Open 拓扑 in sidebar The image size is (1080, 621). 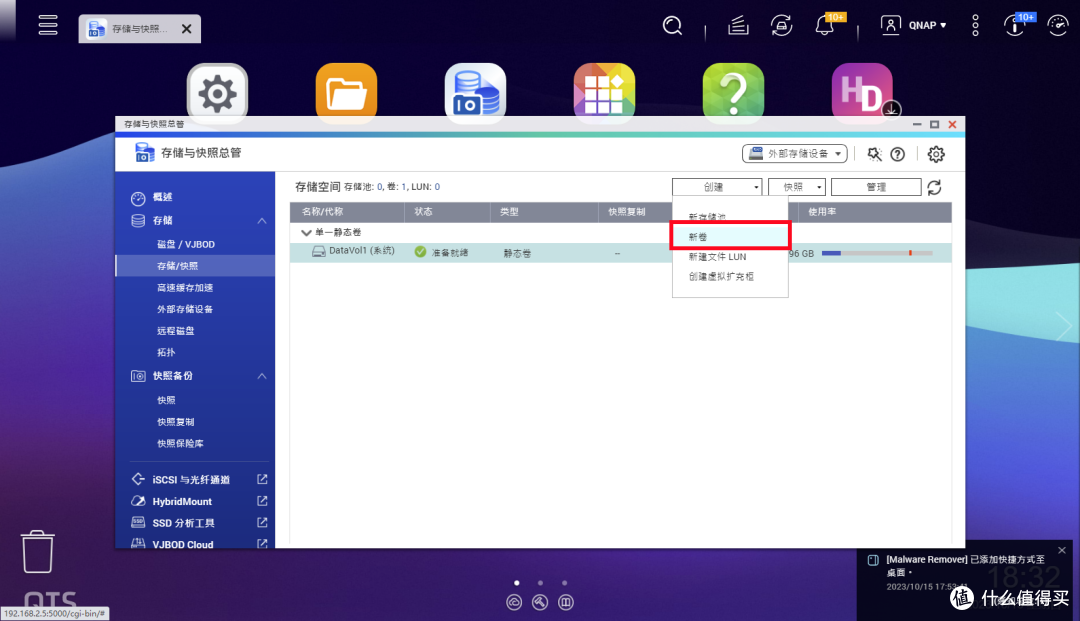[166, 352]
